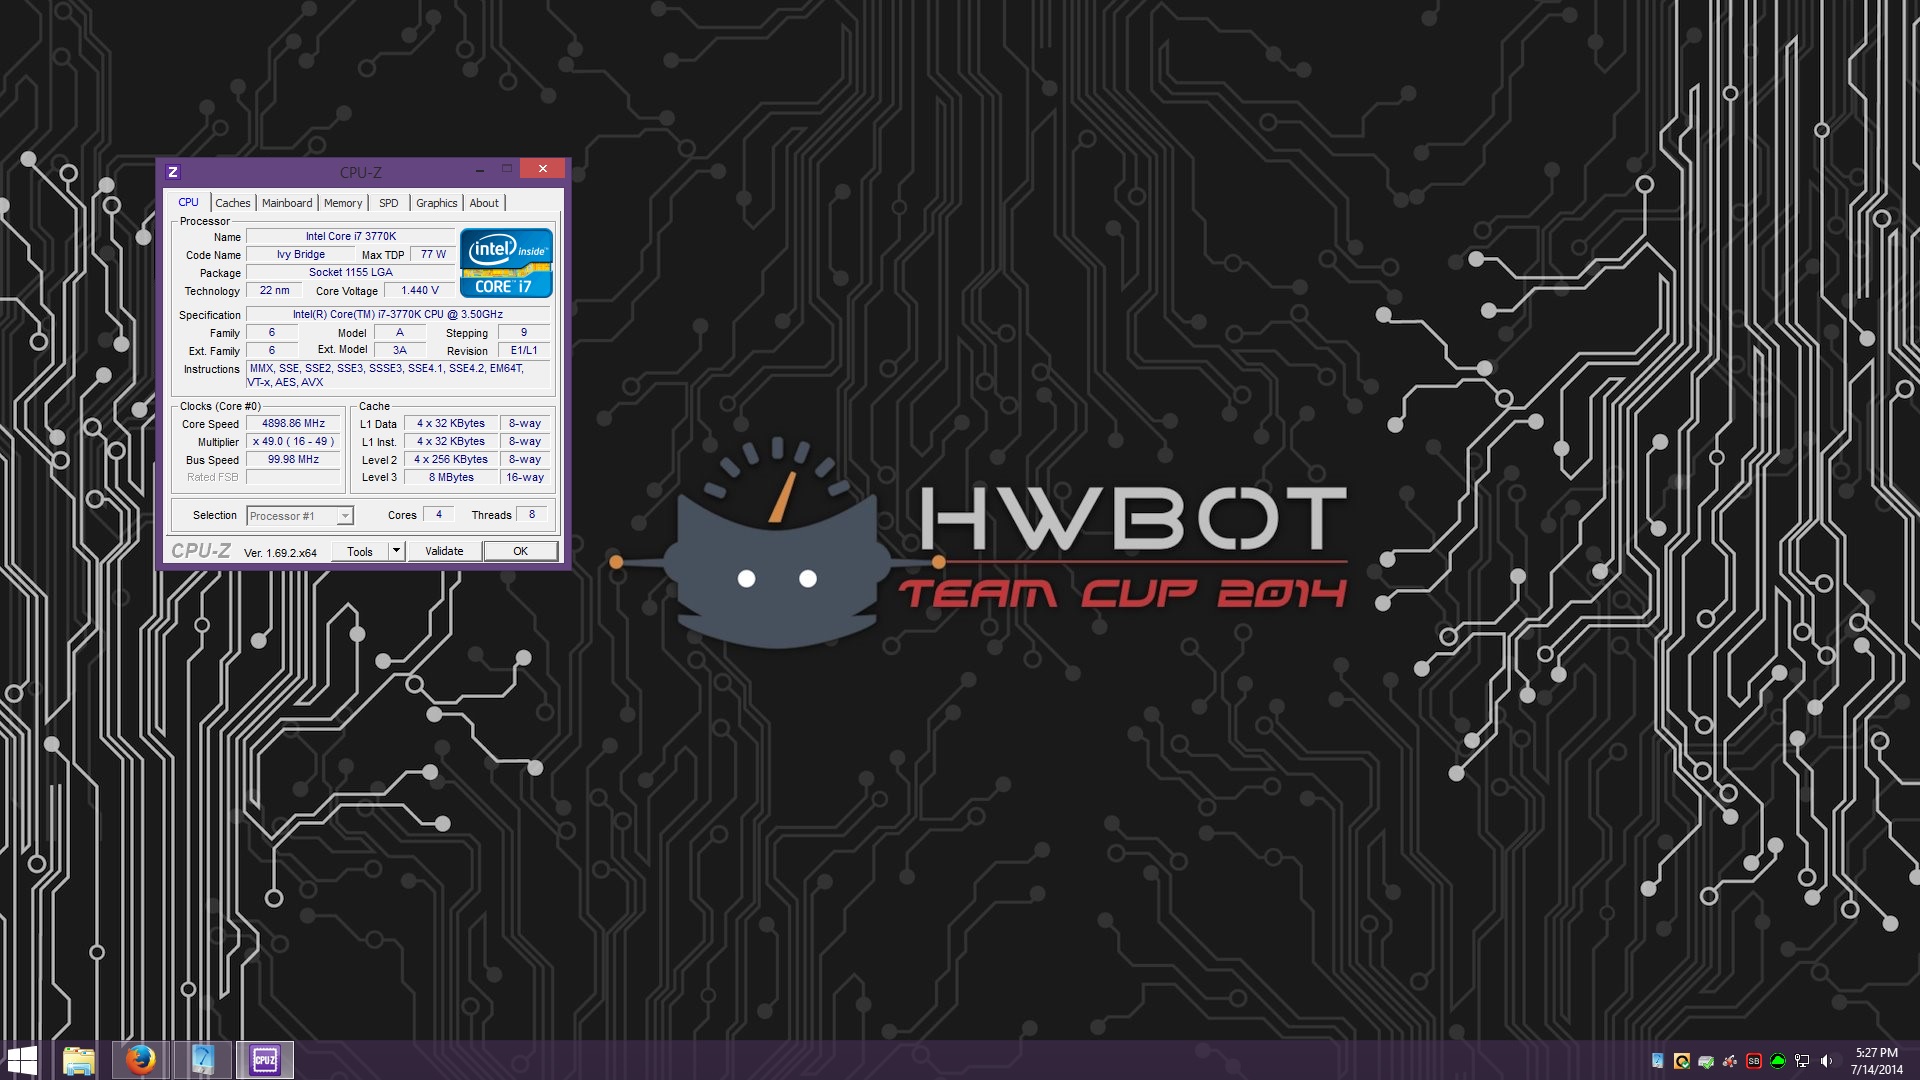Open the volume speaker tray icon

[x=1827, y=1061]
